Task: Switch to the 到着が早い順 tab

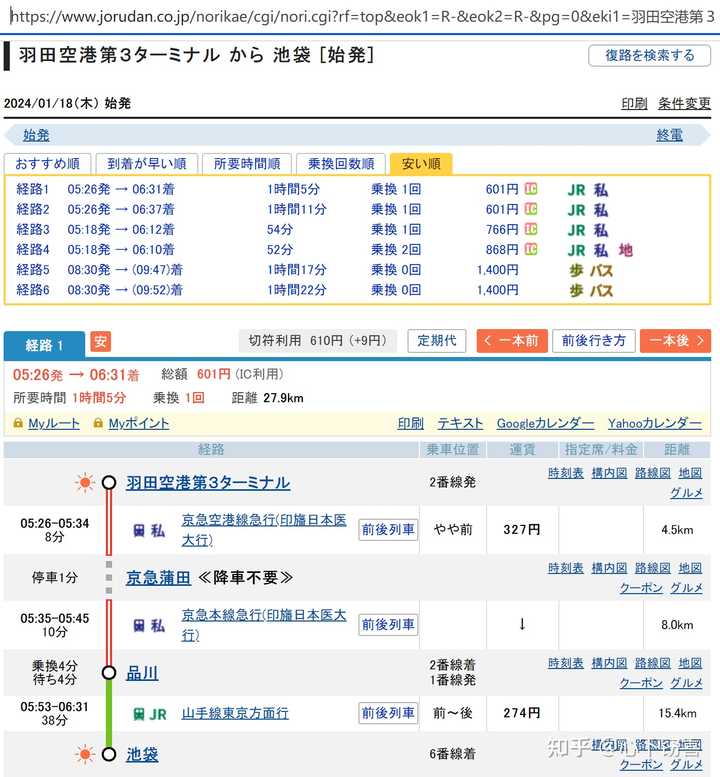Action: click(147, 164)
